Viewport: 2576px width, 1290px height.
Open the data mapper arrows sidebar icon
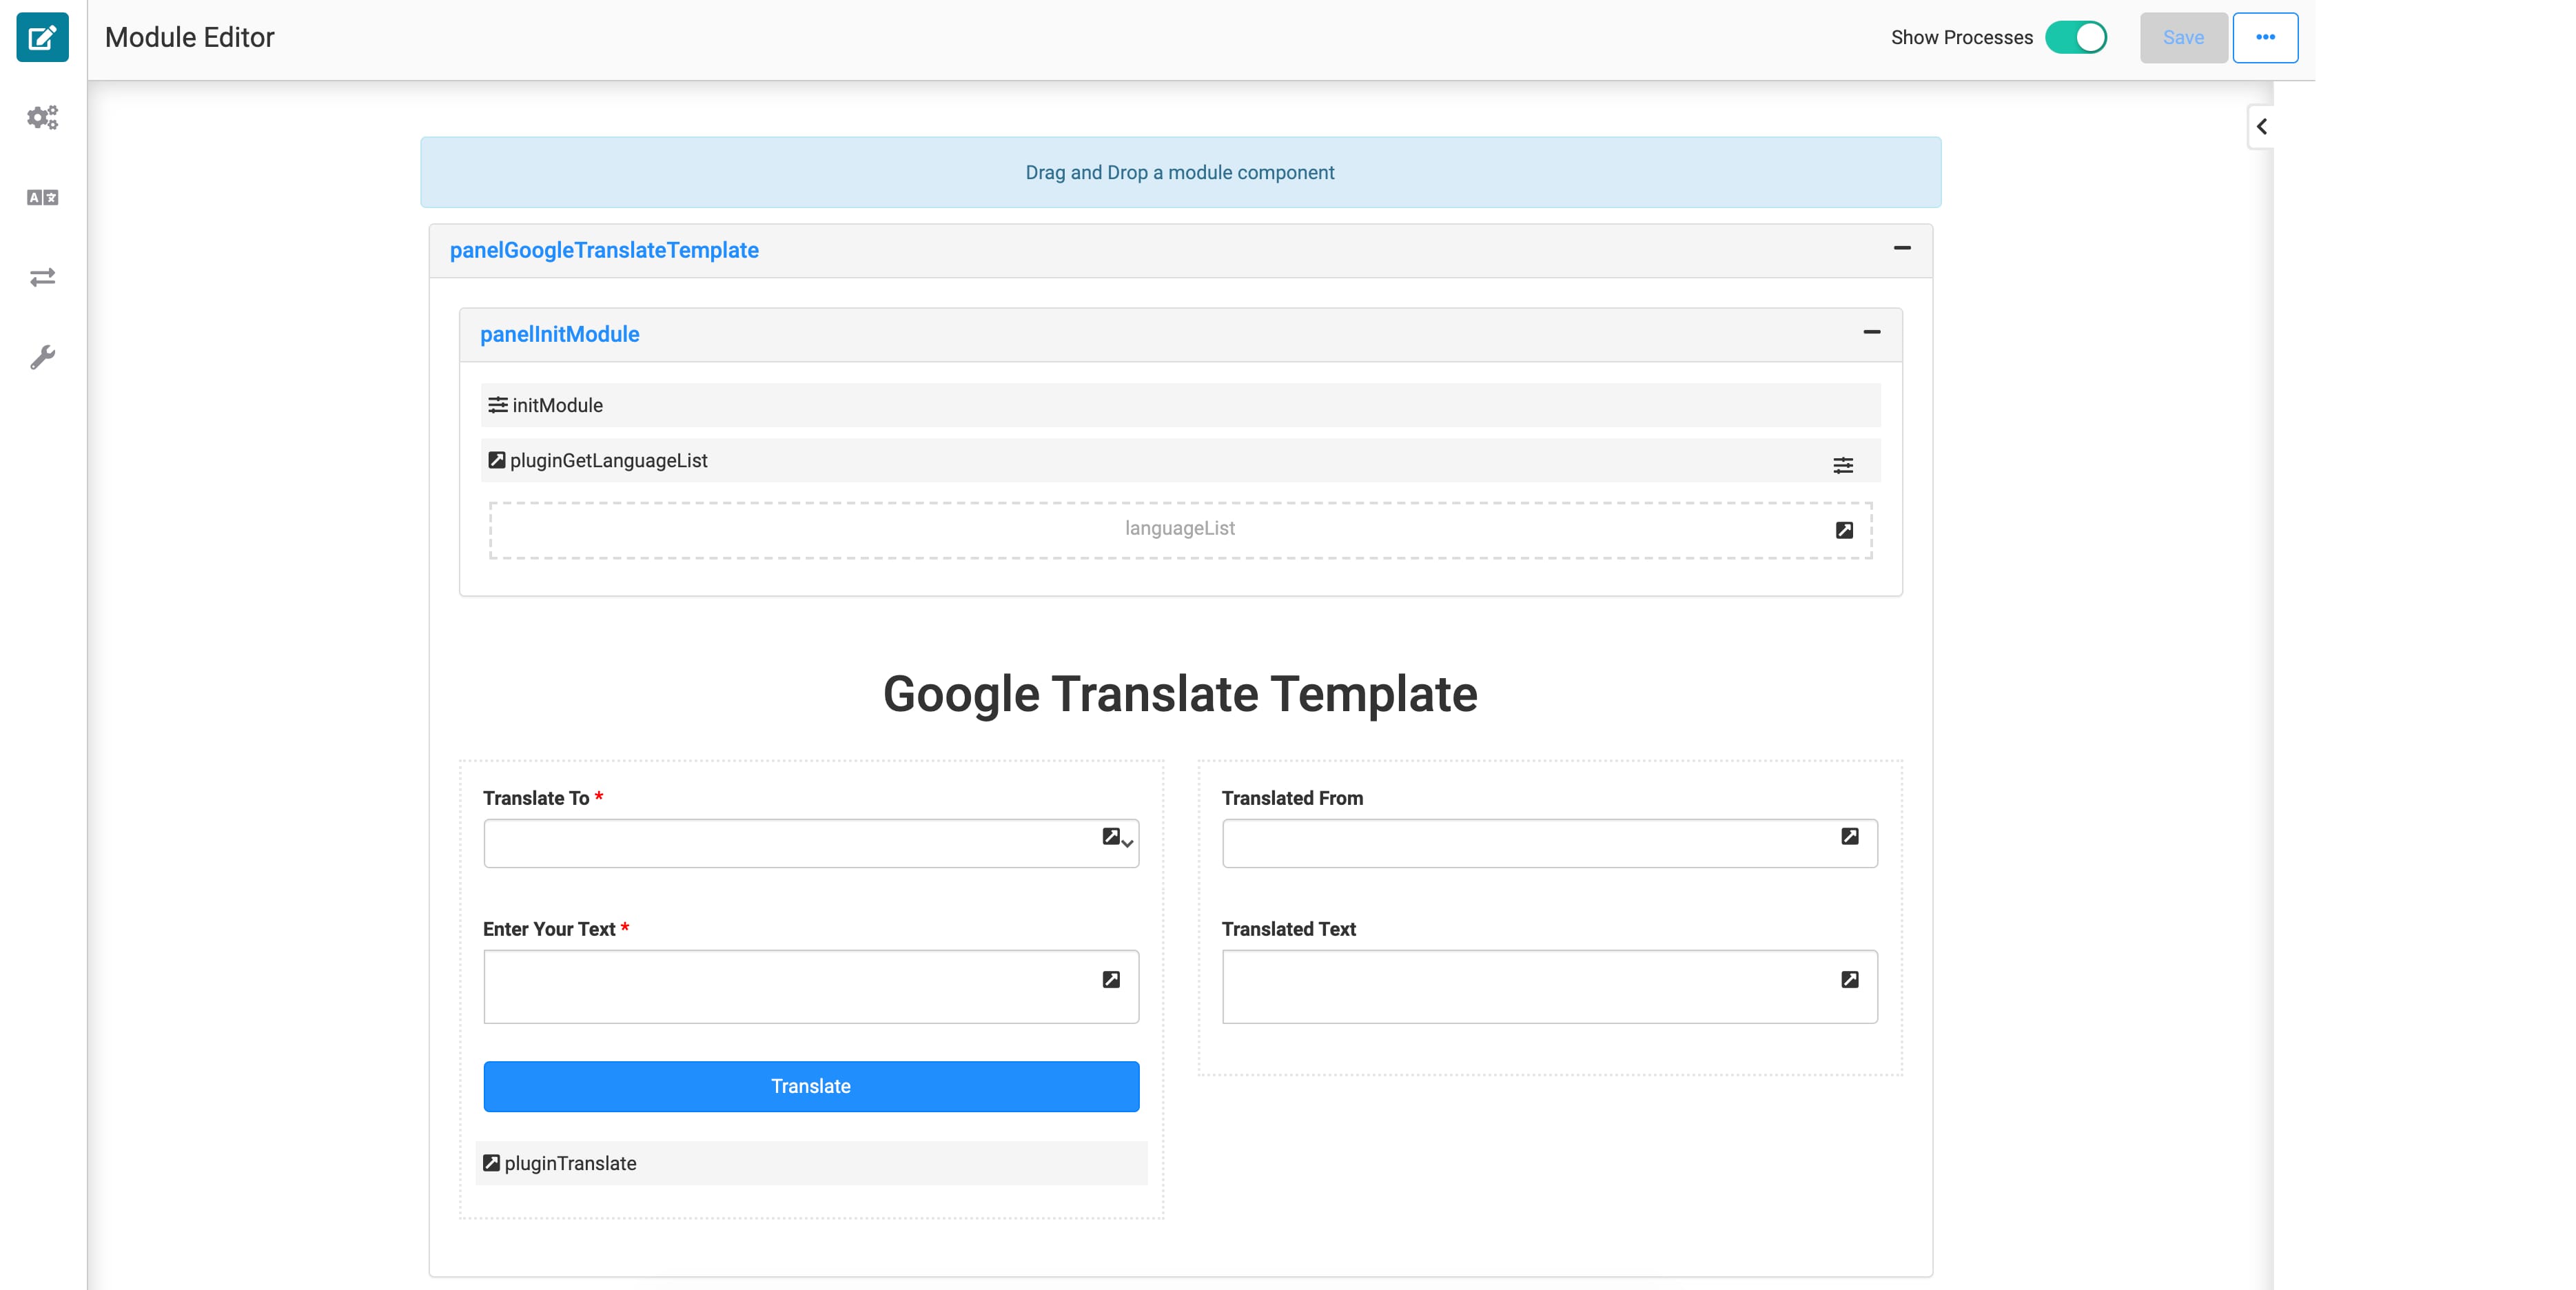(x=42, y=277)
